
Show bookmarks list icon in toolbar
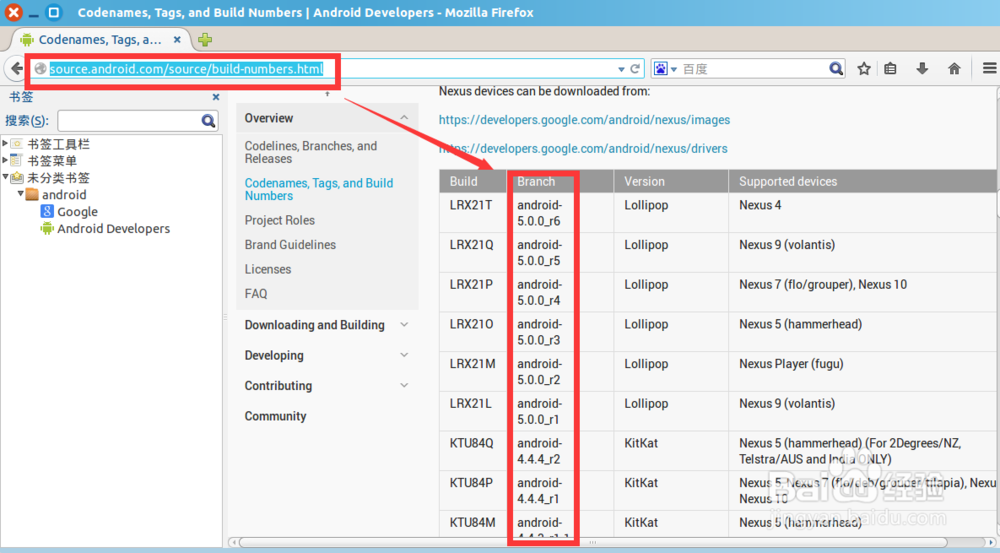click(890, 68)
